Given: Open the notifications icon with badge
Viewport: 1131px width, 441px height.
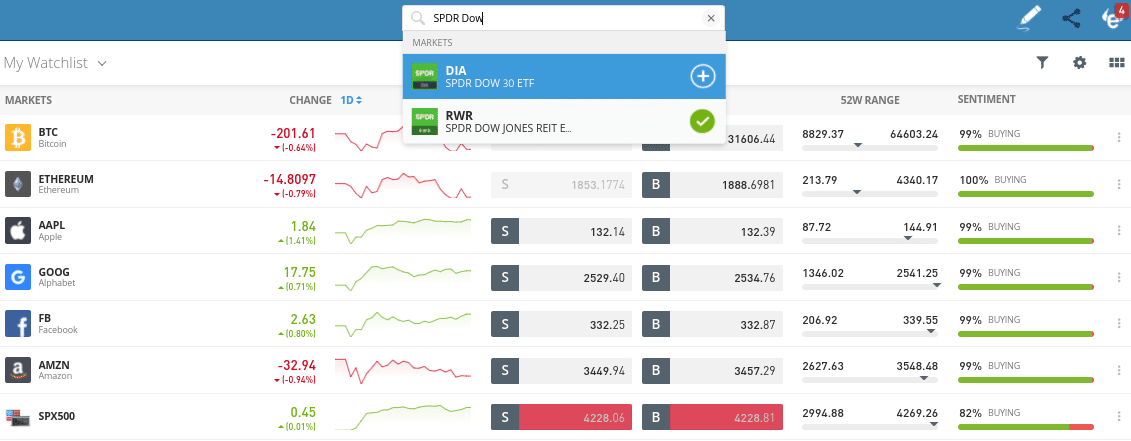Looking at the screenshot, I should 1110,18.
